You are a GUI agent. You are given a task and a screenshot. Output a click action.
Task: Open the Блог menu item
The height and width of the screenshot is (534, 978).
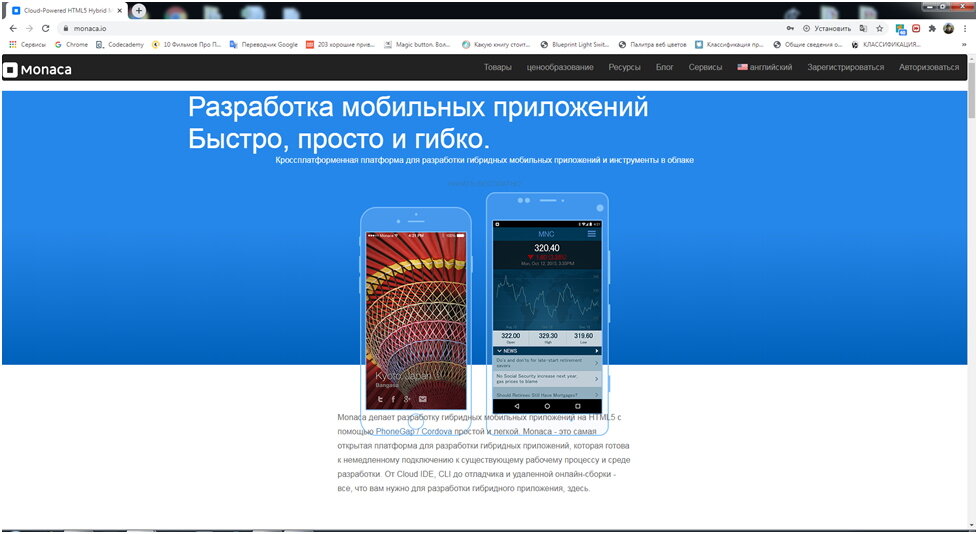(664, 67)
